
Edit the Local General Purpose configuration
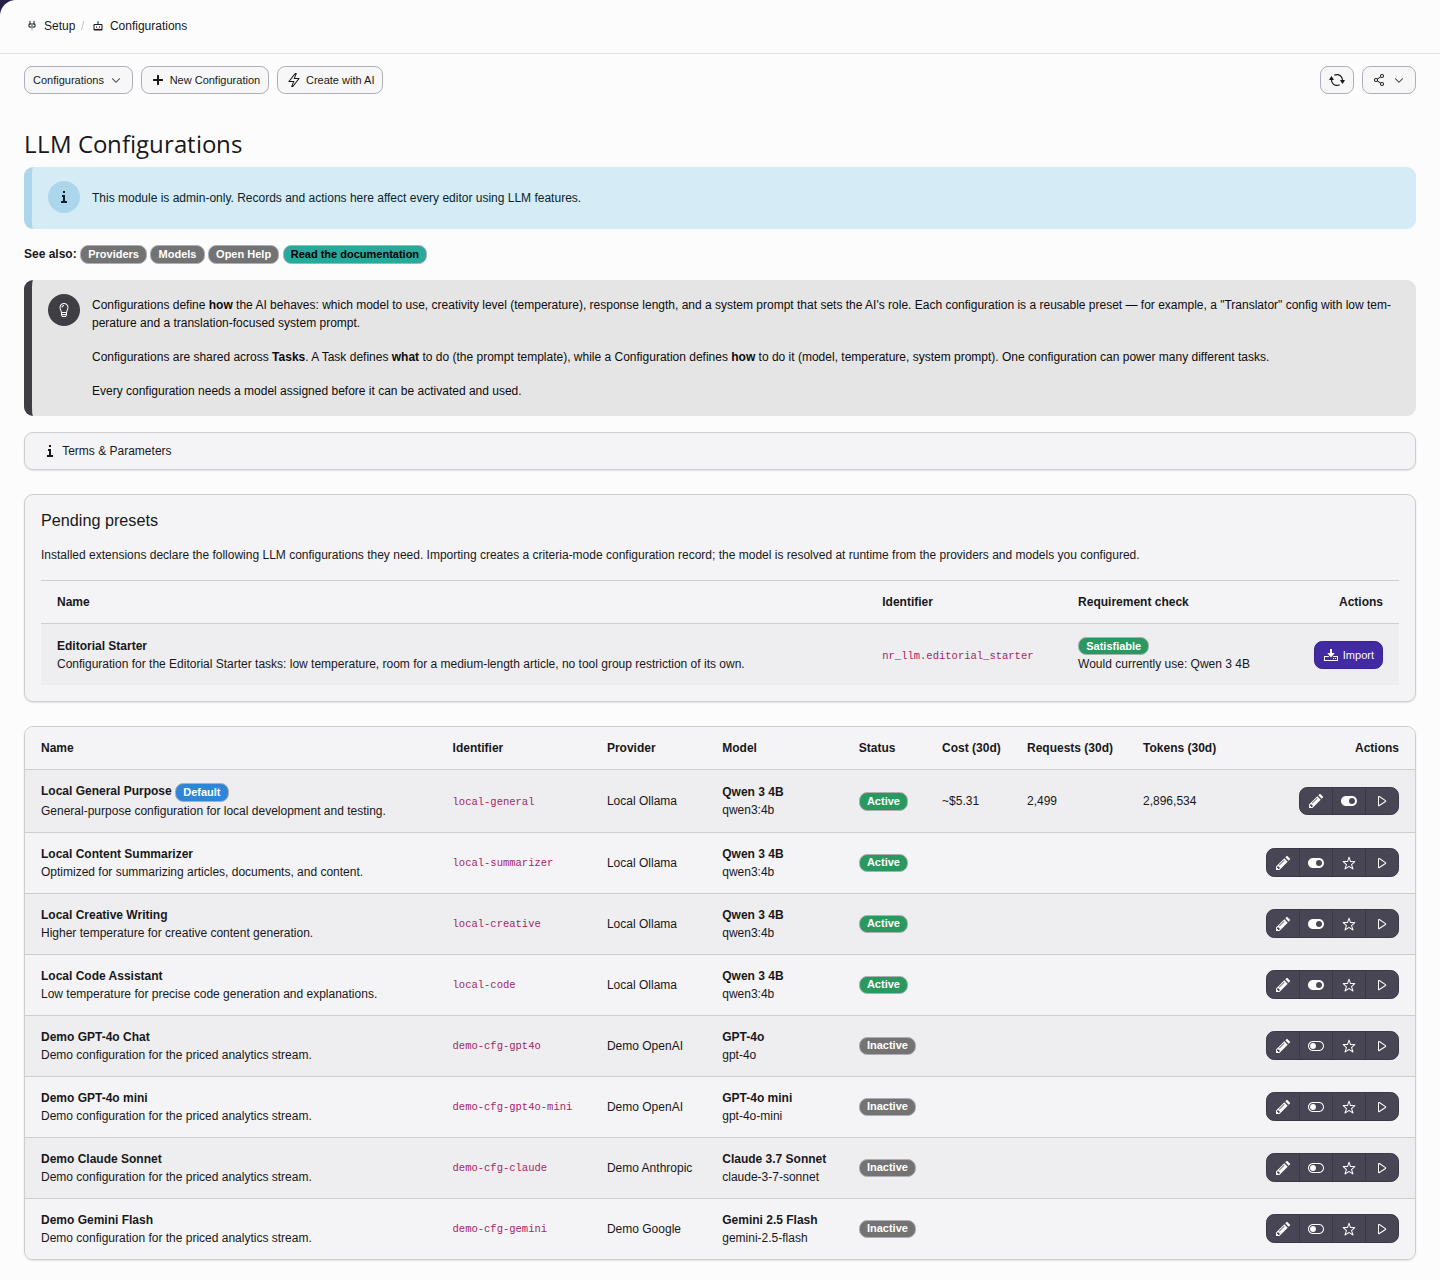[x=1316, y=801]
